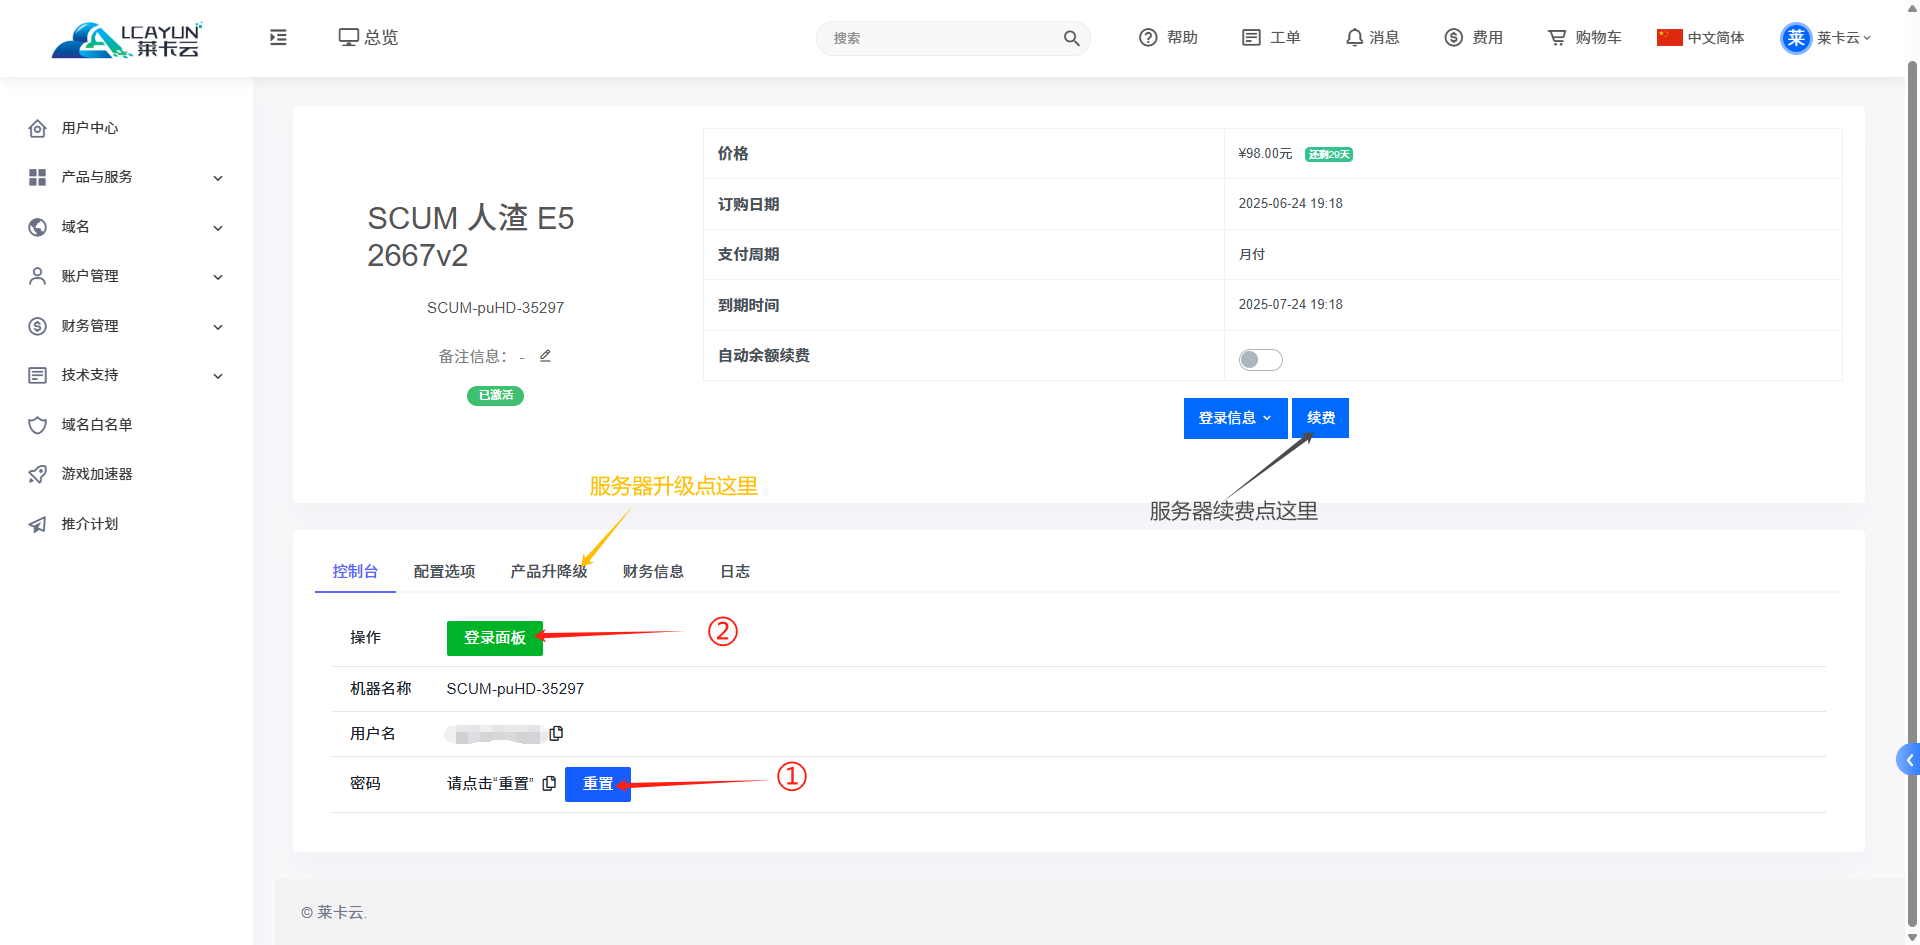The width and height of the screenshot is (1920, 945).
Task: Click the 域名 globe icon
Action: [x=38, y=227]
